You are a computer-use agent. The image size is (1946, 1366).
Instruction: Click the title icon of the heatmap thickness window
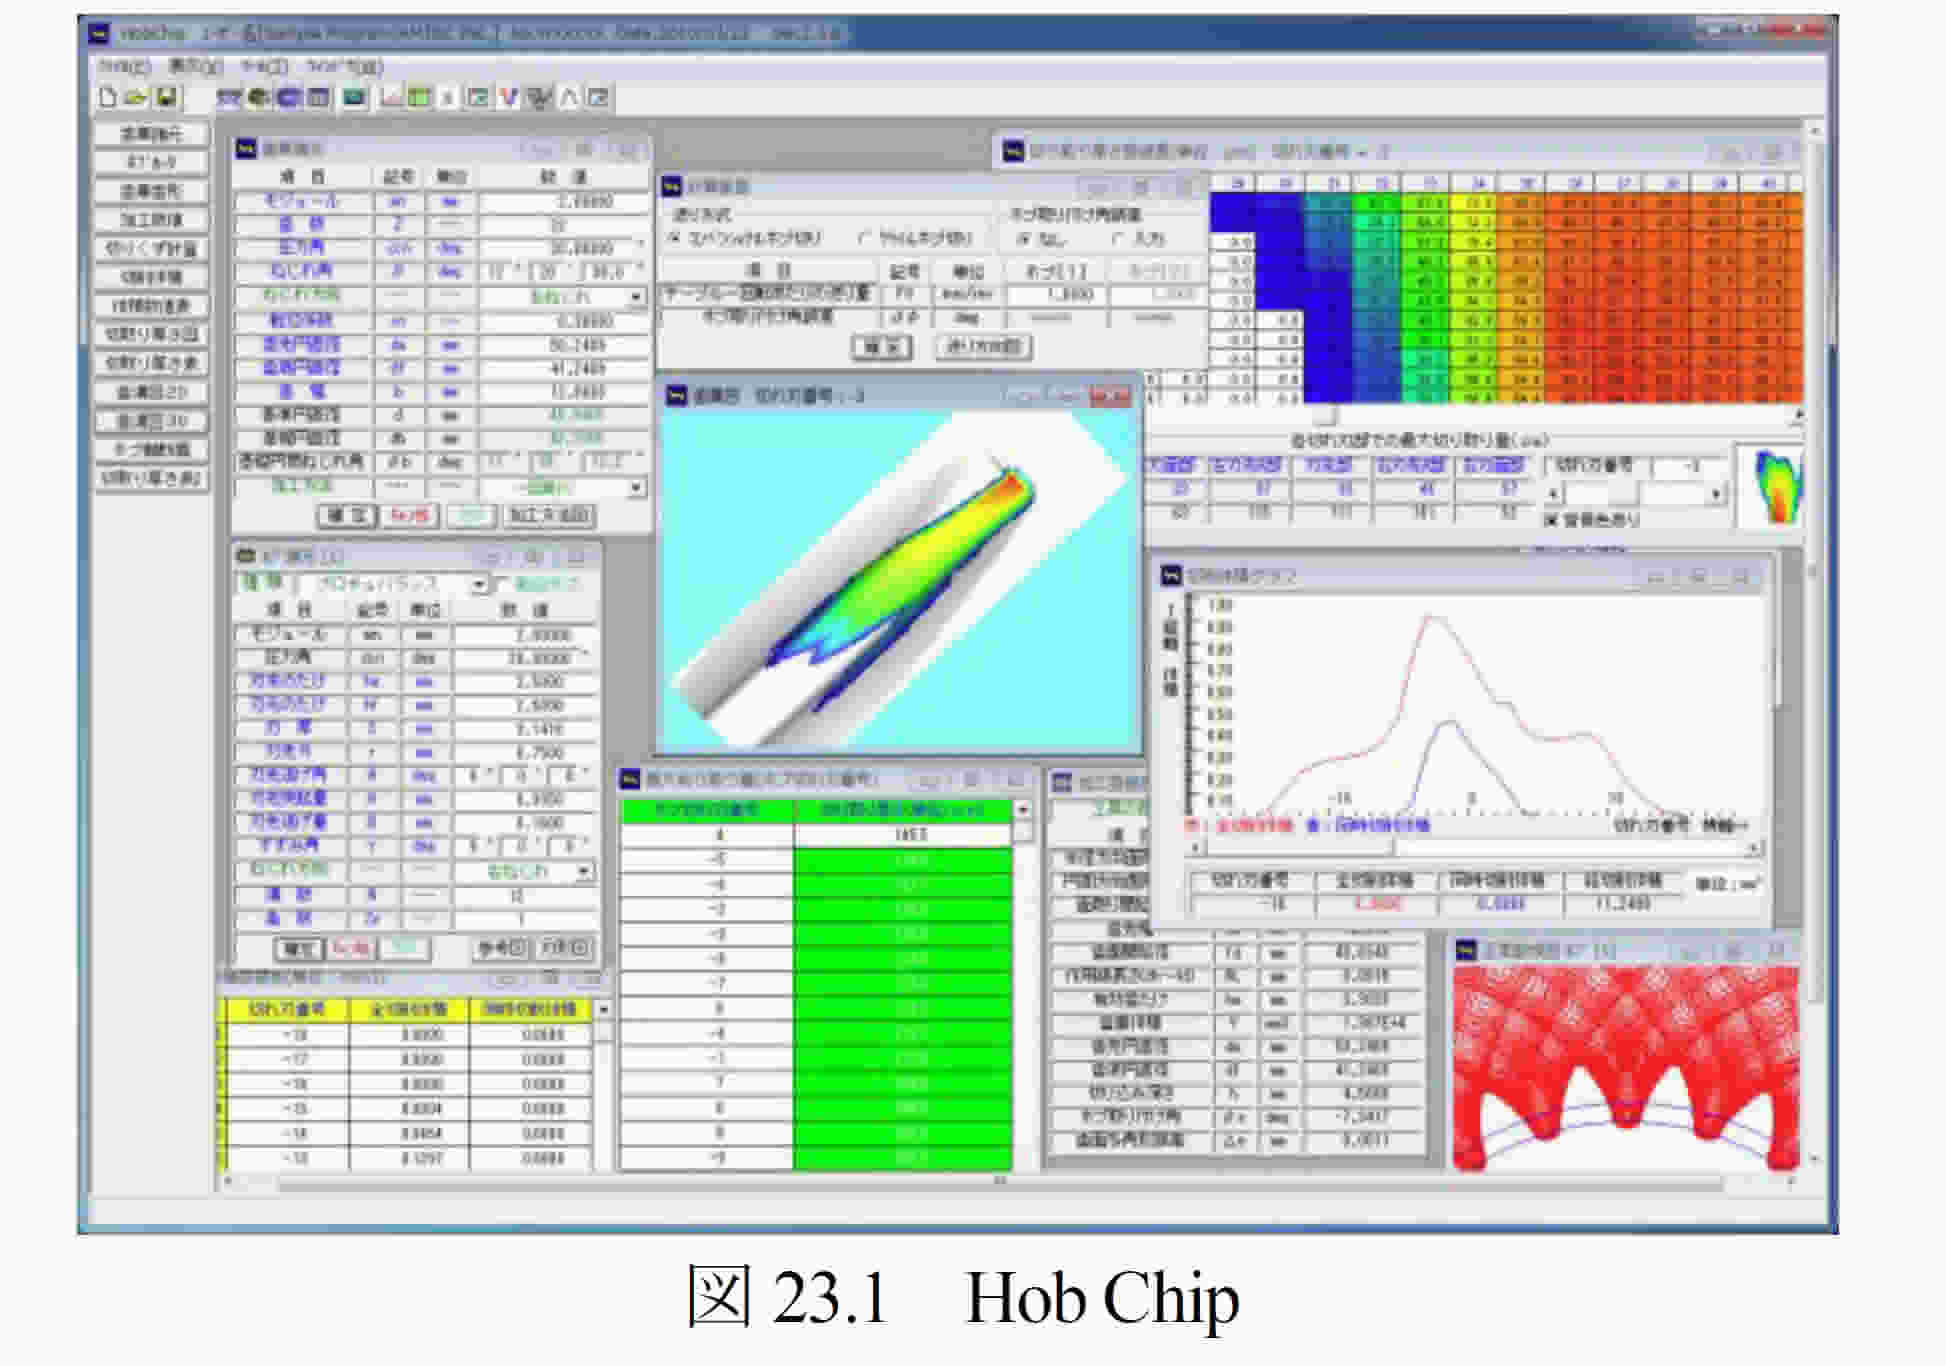click(x=1013, y=152)
